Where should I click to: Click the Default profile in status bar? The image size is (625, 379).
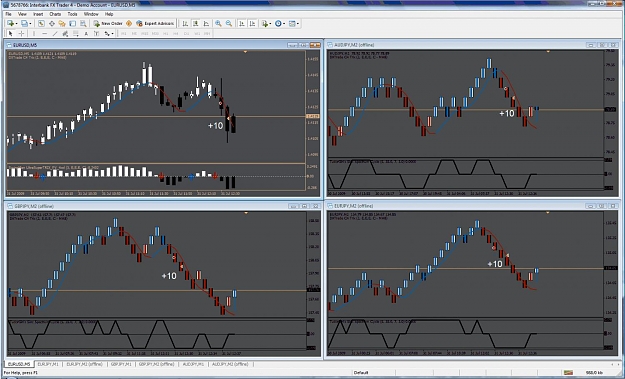click(361, 373)
